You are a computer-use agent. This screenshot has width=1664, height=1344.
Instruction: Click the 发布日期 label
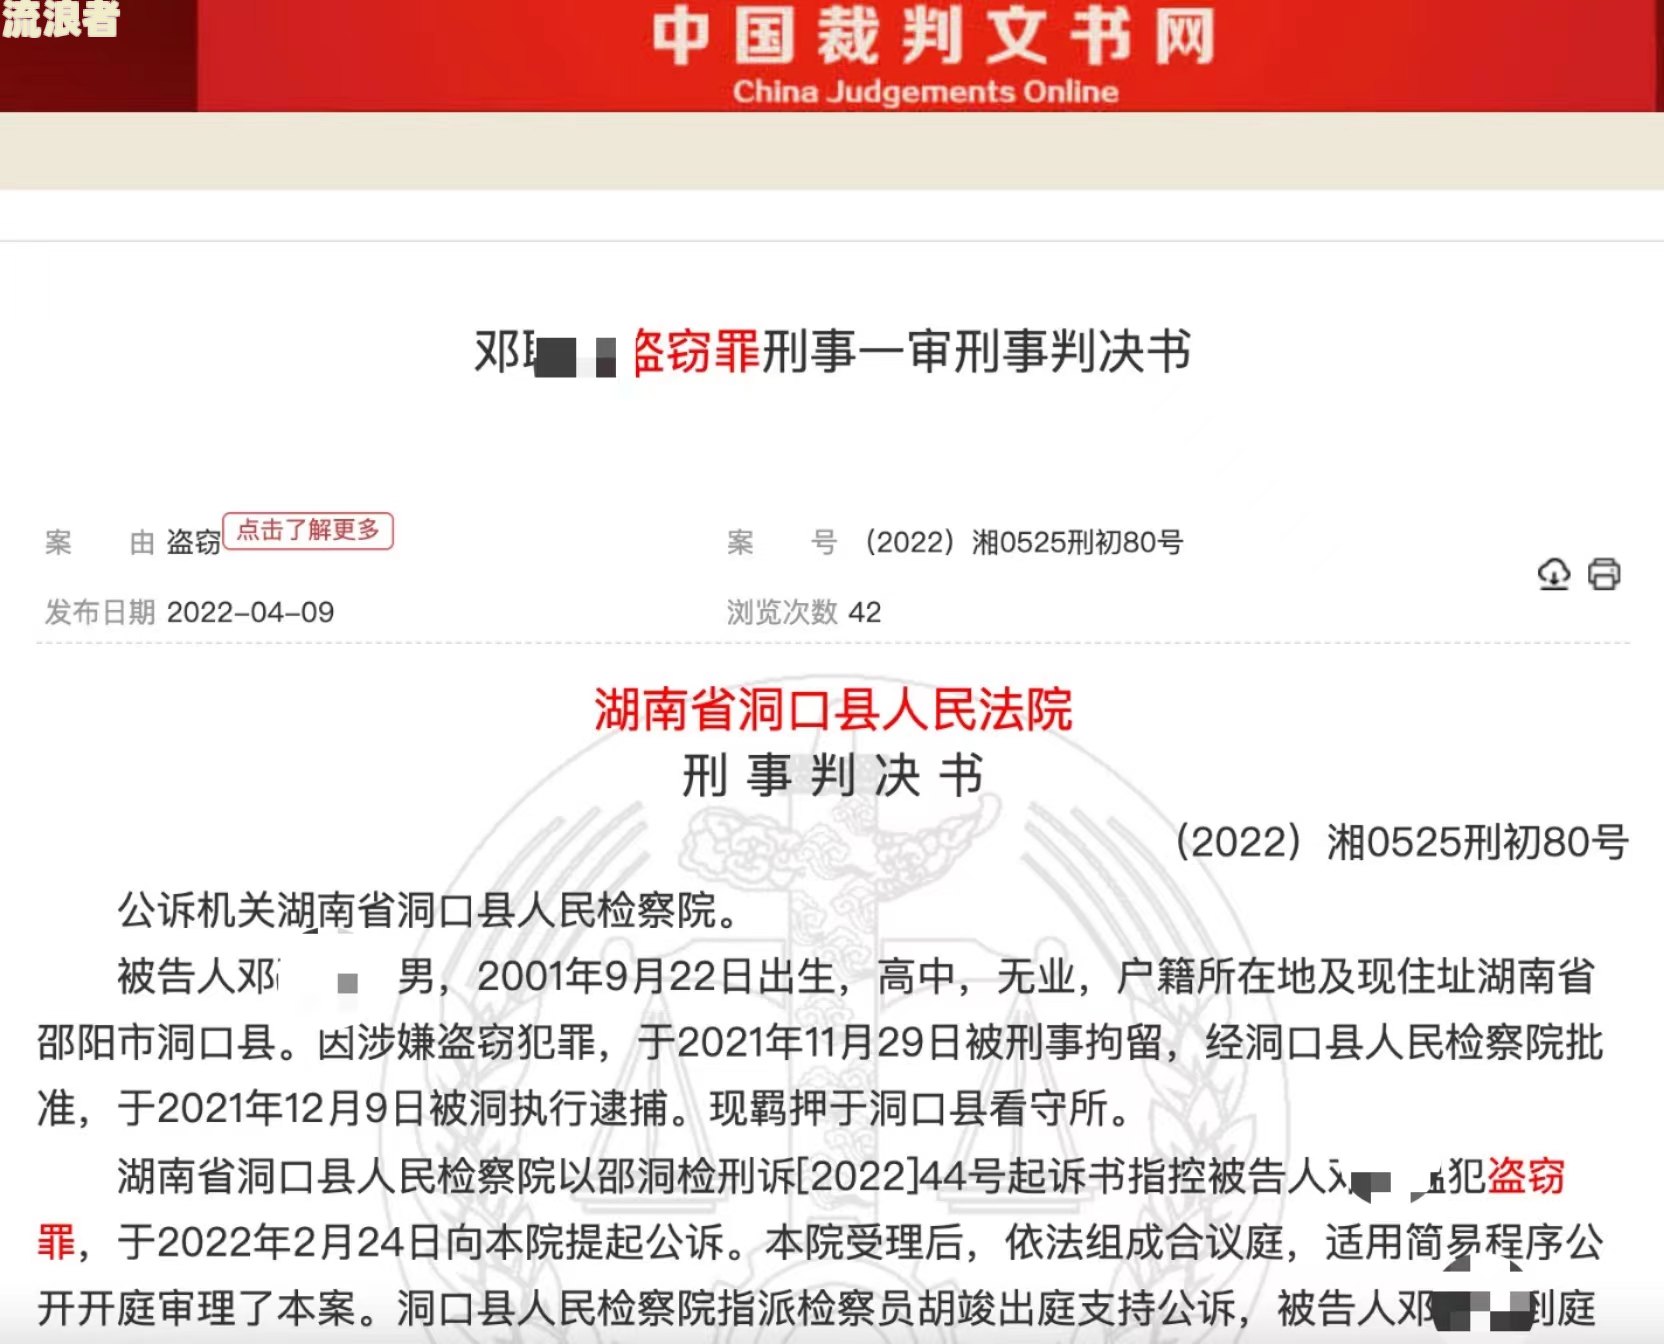(100, 612)
